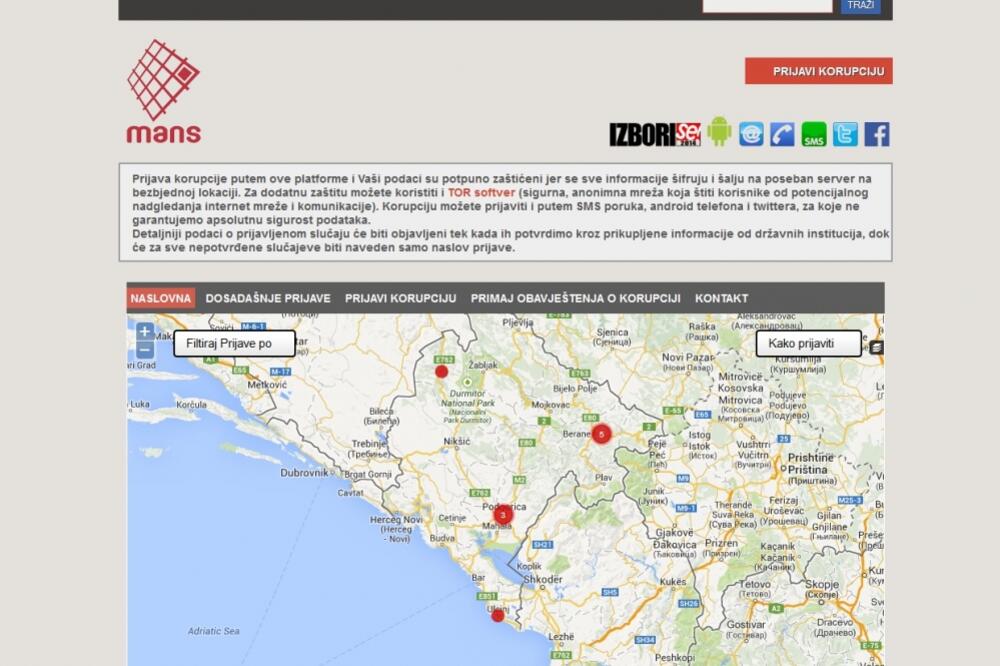Click the IZBORI 2014 logo
1000x666 pixels.
tap(656, 131)
